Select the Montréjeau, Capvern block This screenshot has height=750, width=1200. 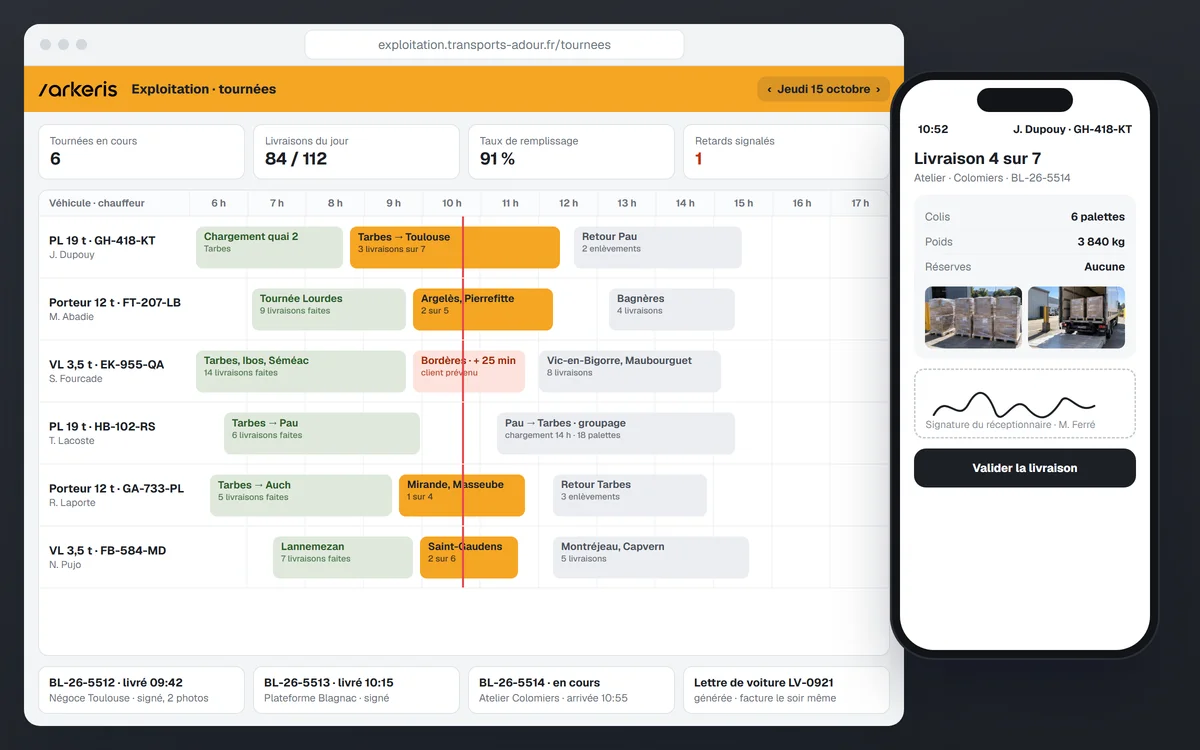click(x=651, y=557)
